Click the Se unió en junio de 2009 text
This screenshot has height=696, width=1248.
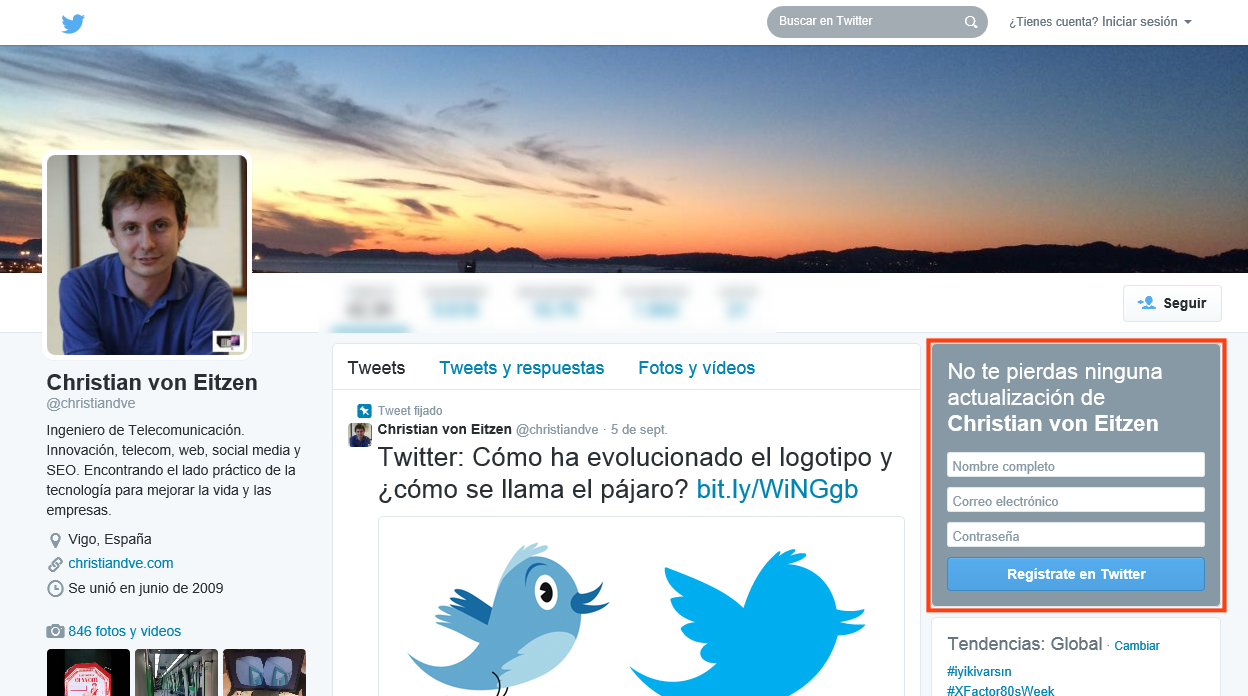[146, 589]
